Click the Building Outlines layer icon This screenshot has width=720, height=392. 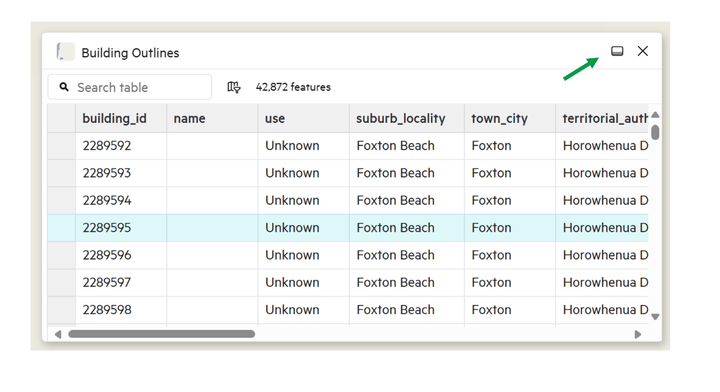click(65, 51)
